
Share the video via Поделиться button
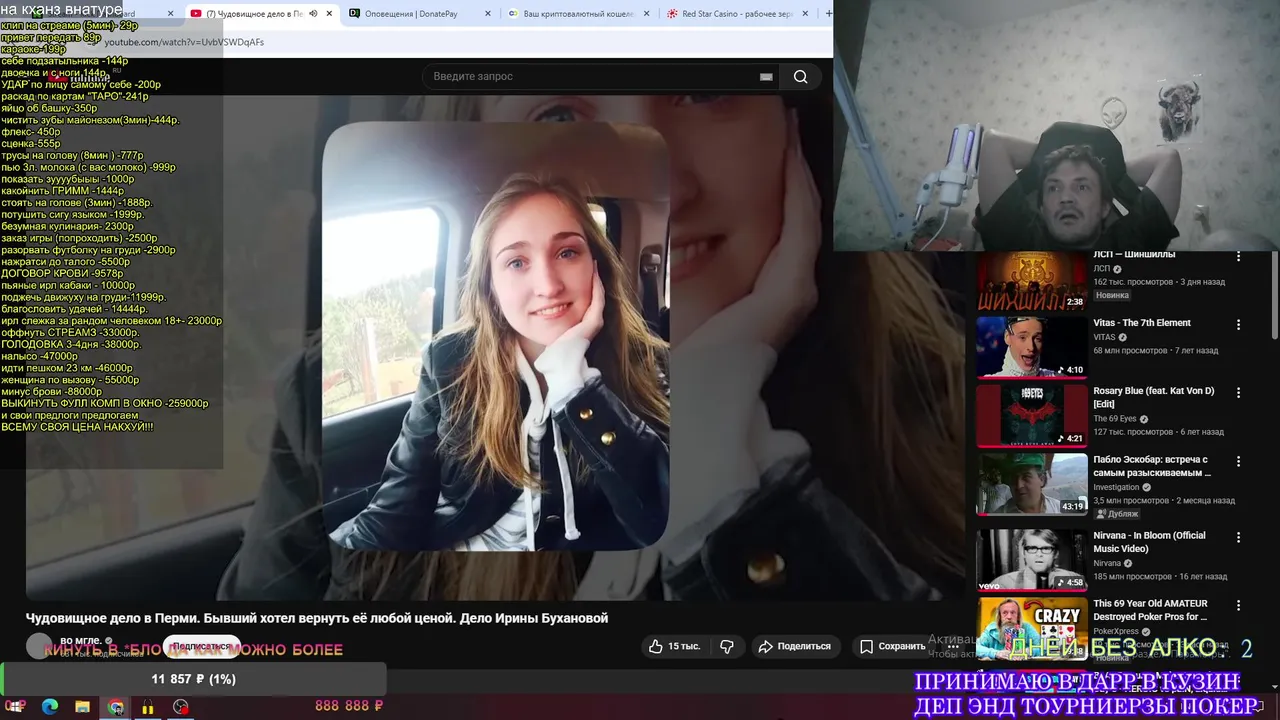[795, 646]
